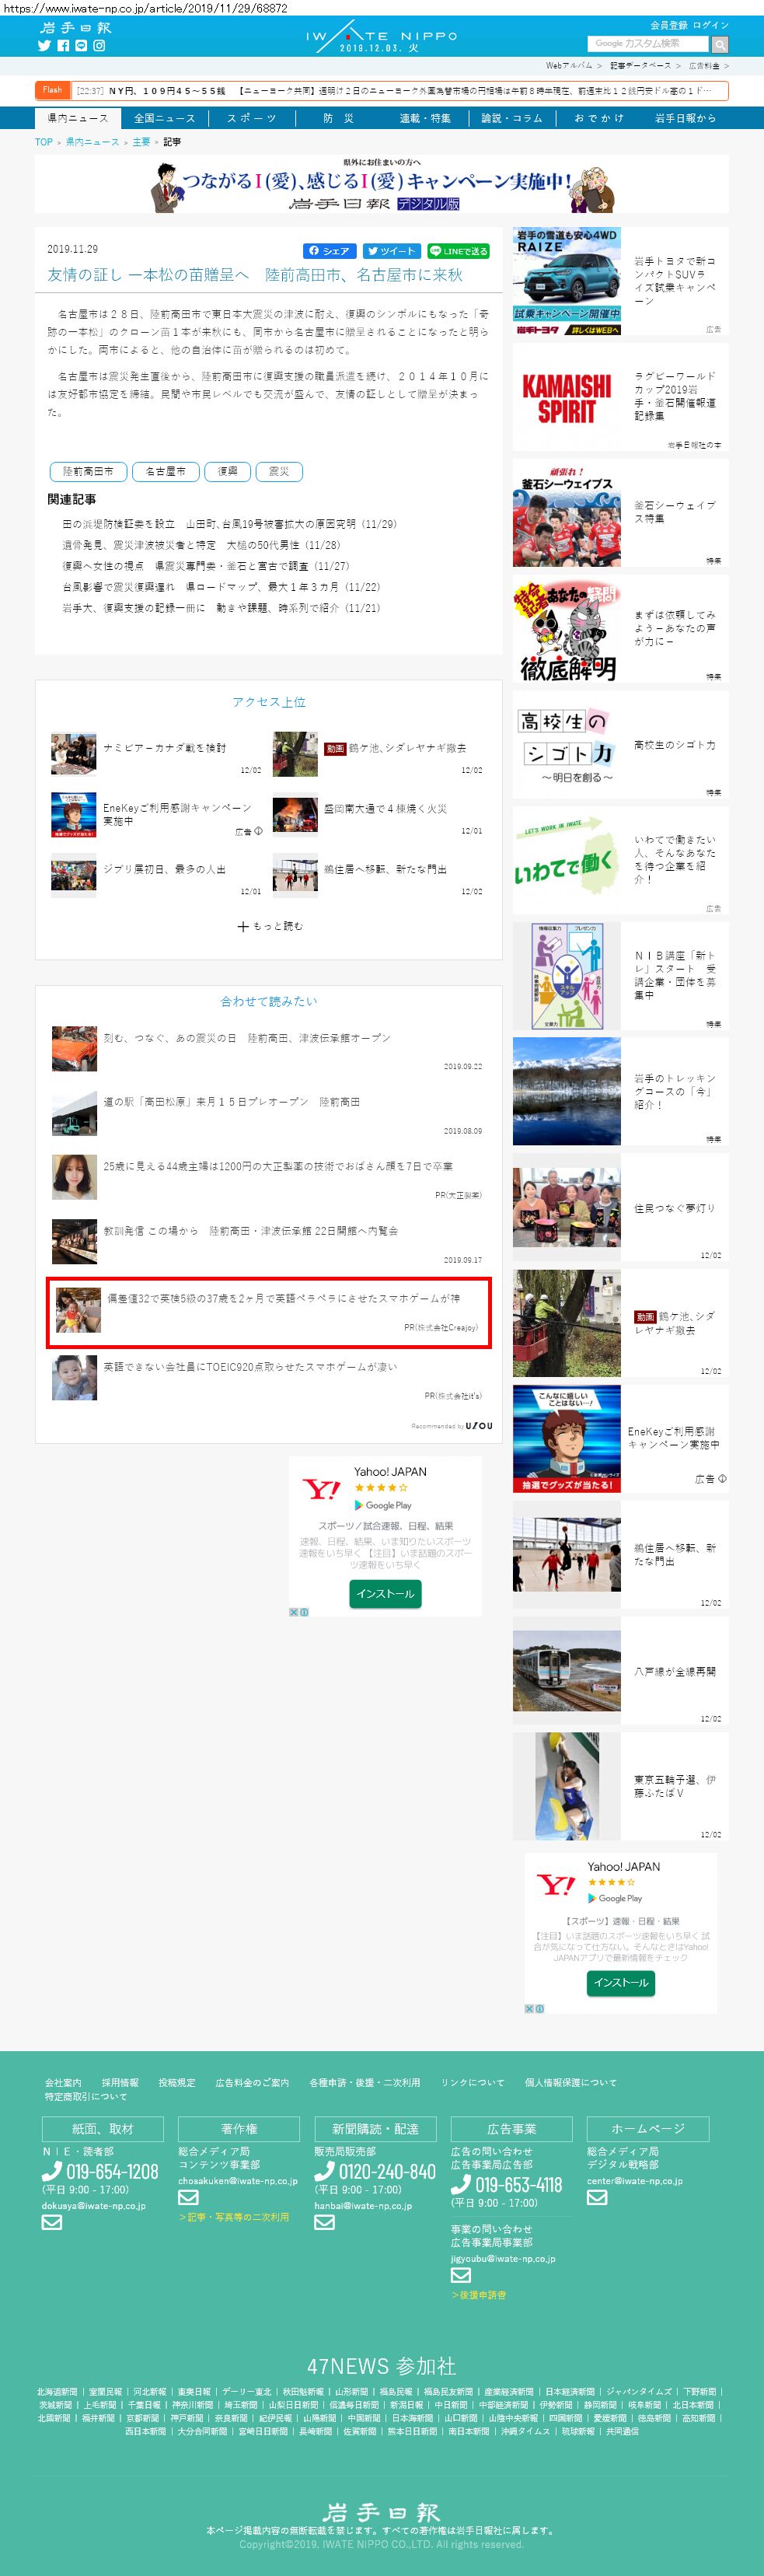The width and height of the screenshot is (764, 2576).
Task: Switch to the スポーツ navigation tab
Action: [x=251, y=118]
